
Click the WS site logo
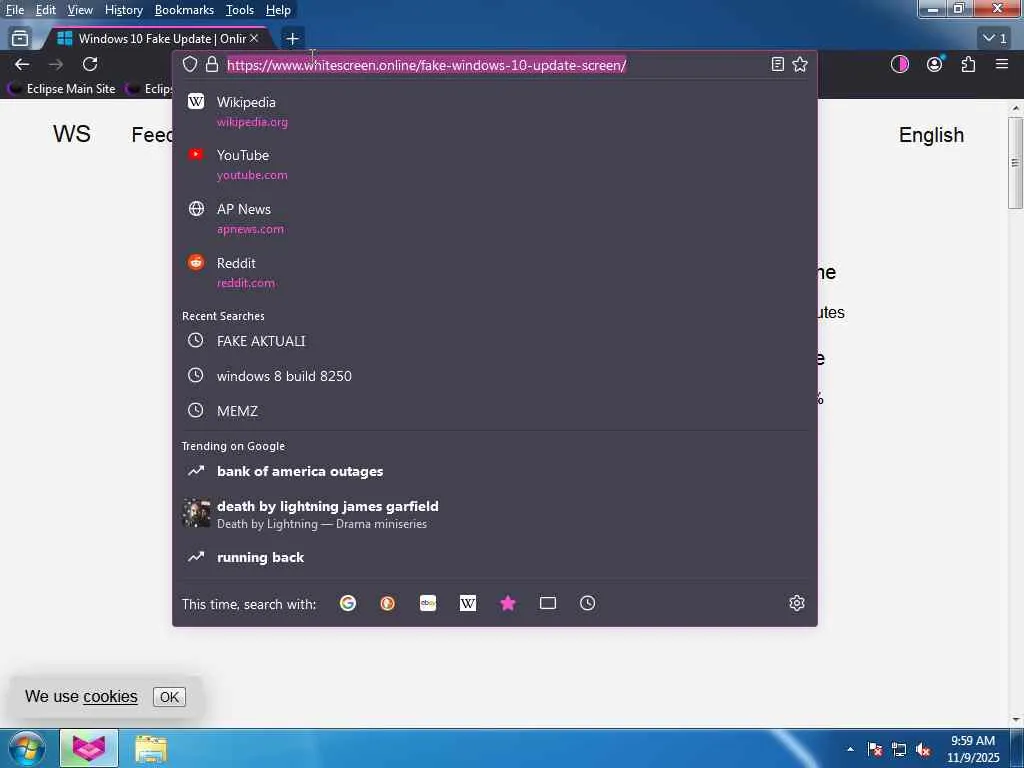[x=72, y=134]
